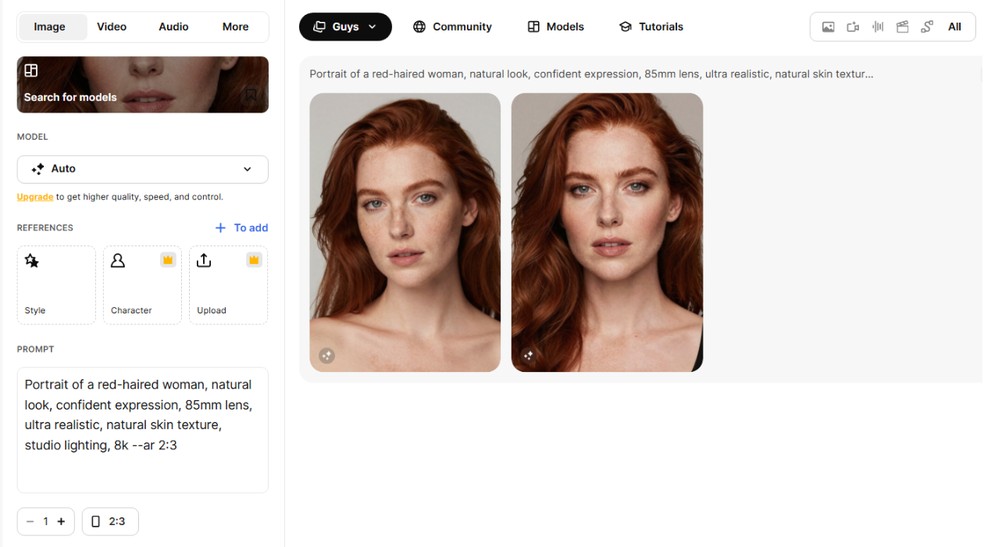Add a Character reference
Viewport: 984px width, 547px height.
[142, 285]
